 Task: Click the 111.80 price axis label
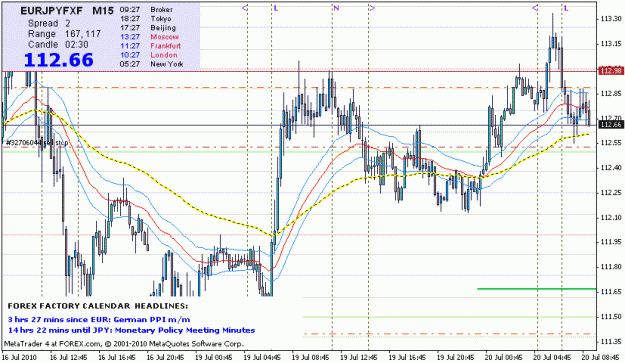coord(611,267)
